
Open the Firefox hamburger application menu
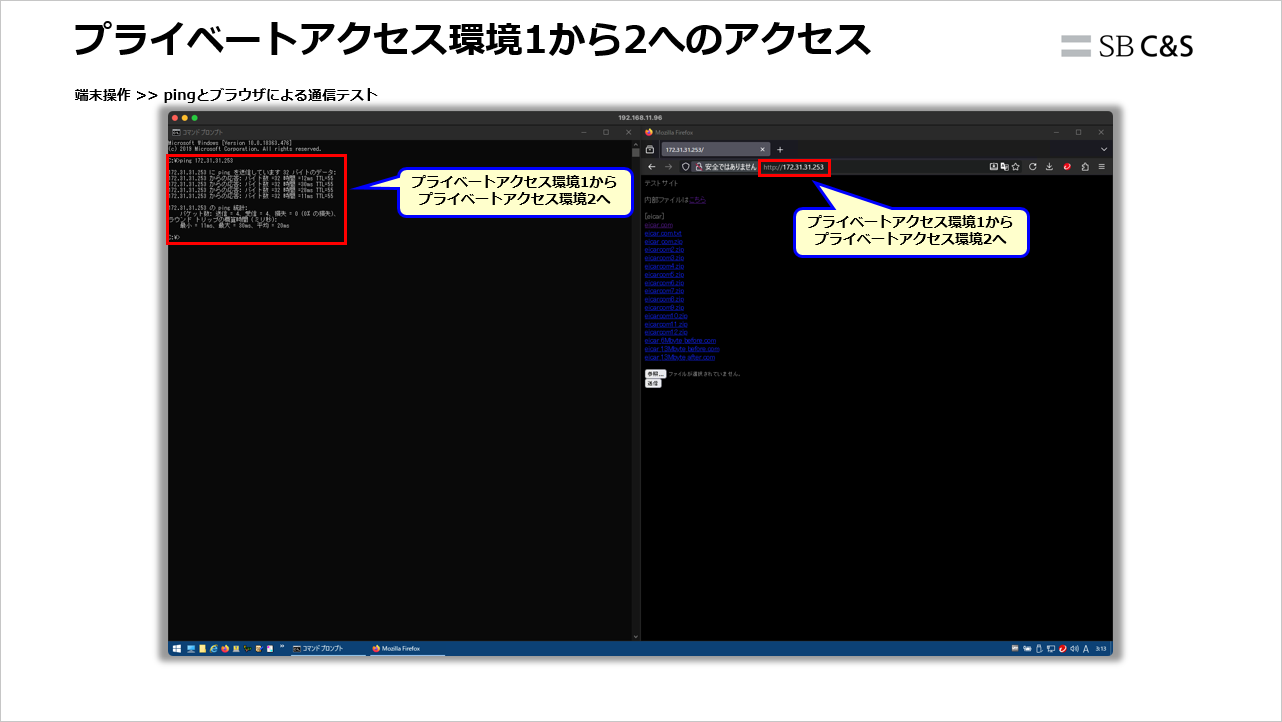click(1102, 166)
